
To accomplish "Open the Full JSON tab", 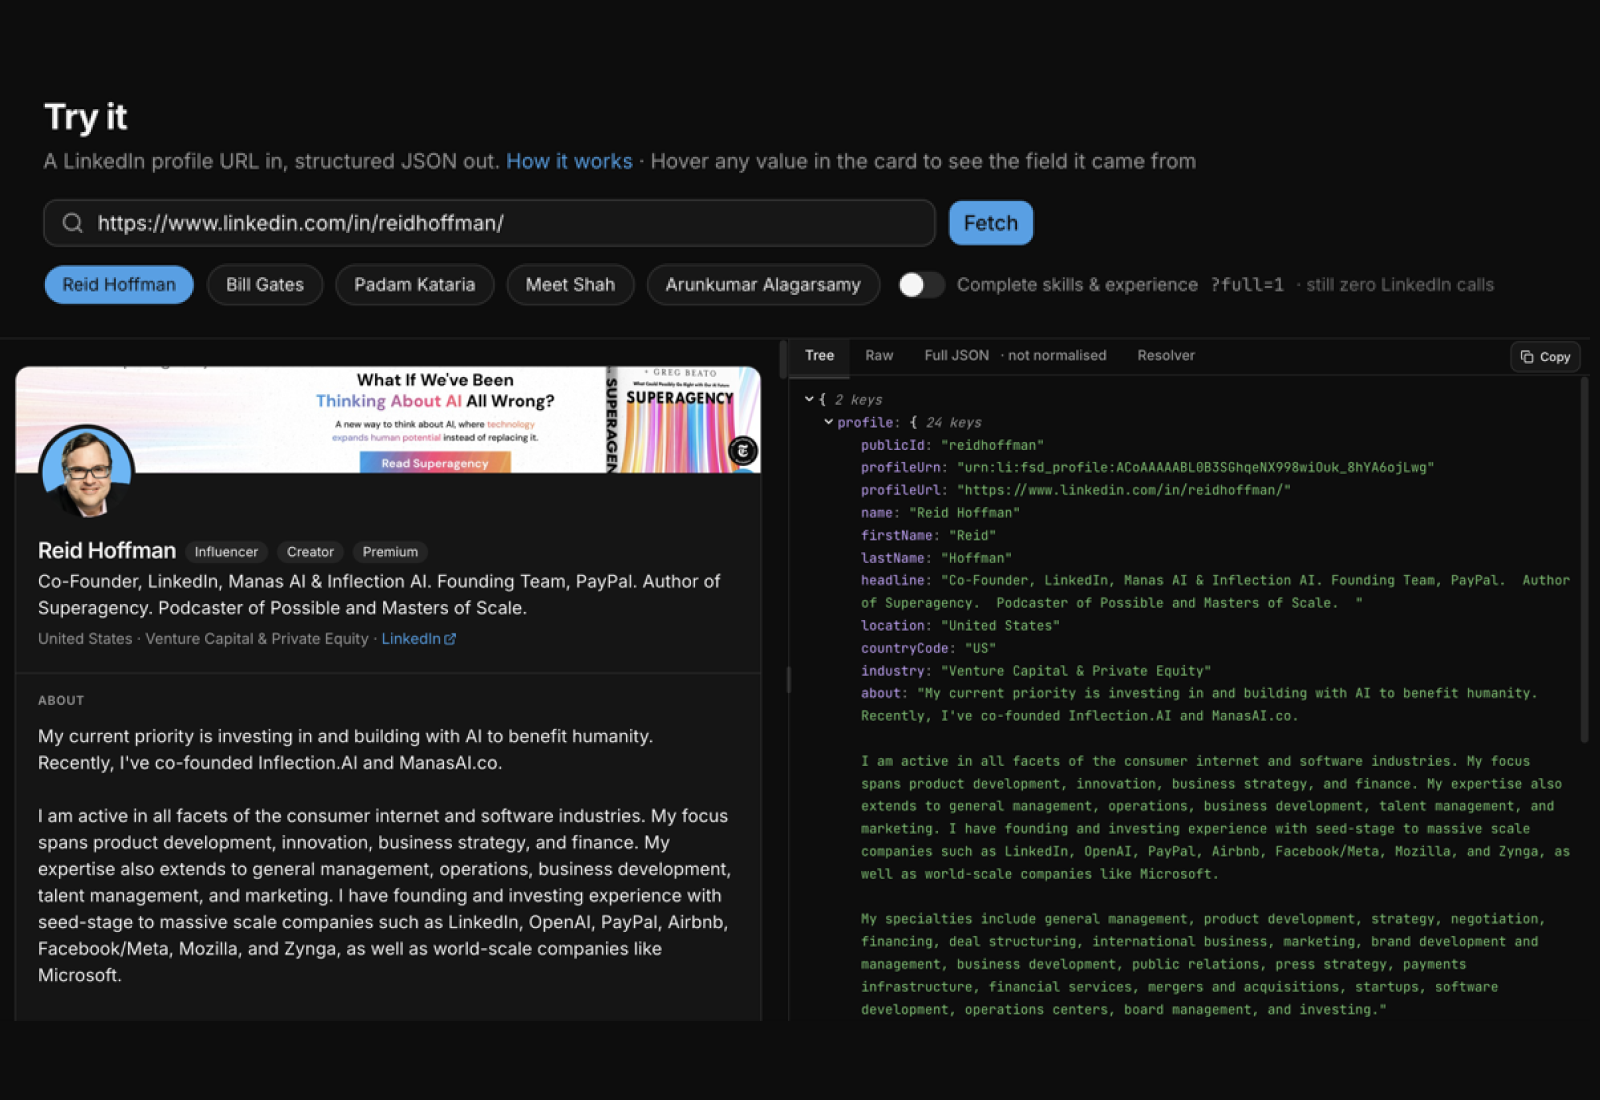I will tap(1015, 355).
